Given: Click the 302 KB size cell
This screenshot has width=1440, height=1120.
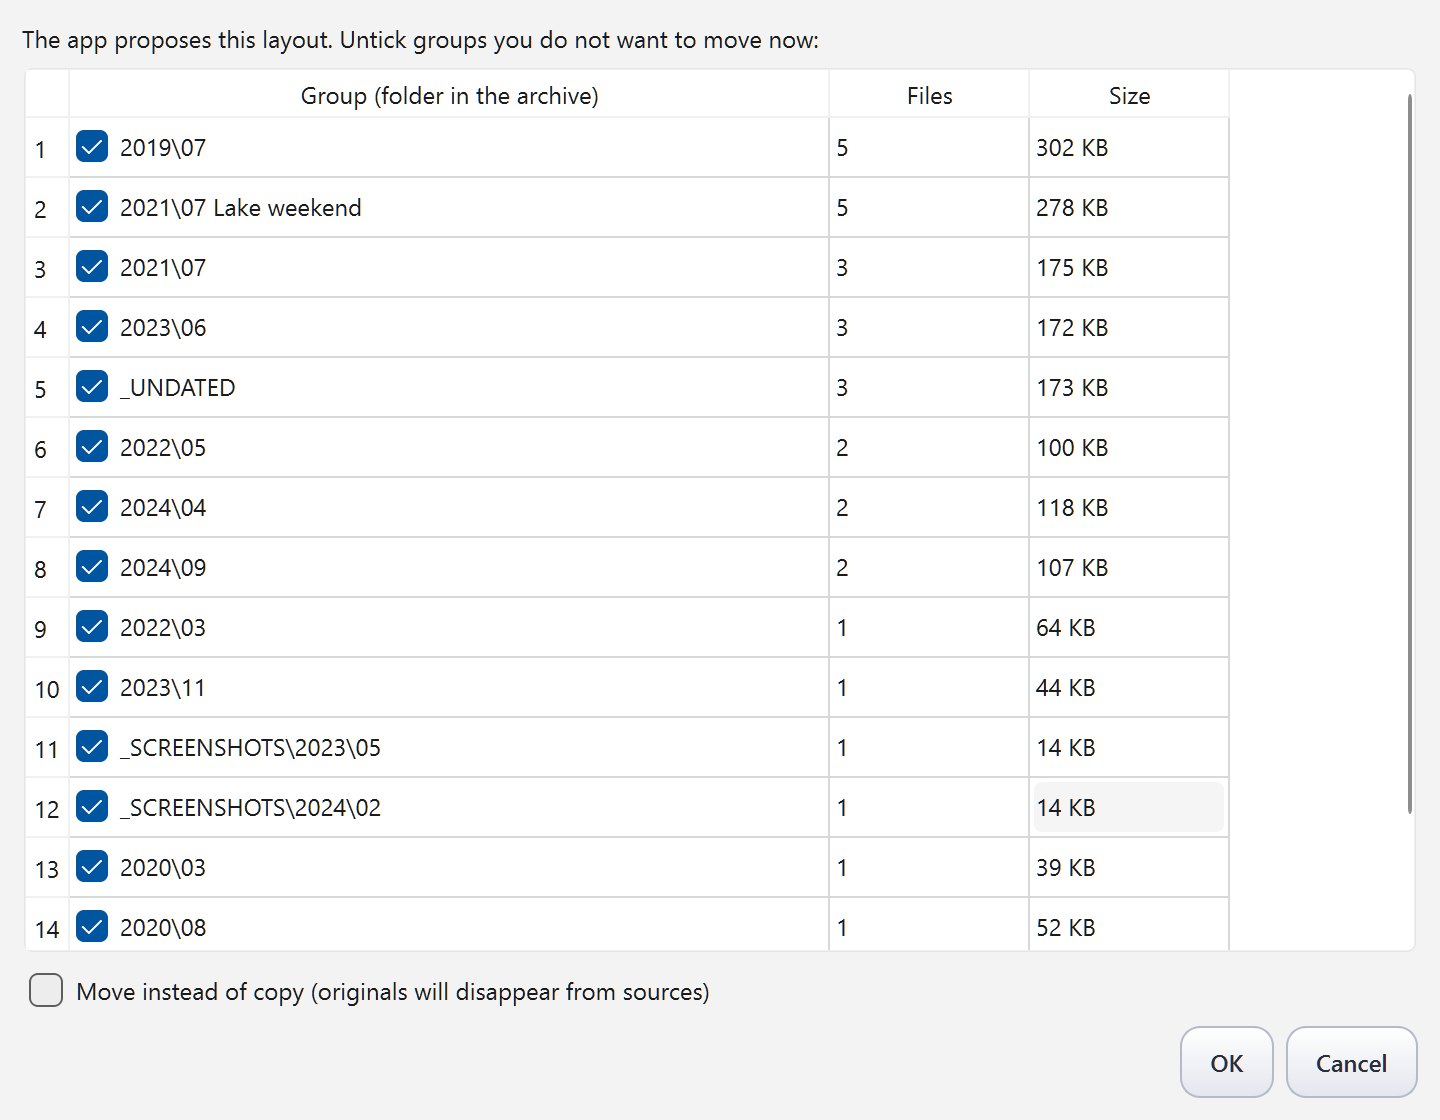Looking at the screenshot, I should click(x=1129, y=147).
